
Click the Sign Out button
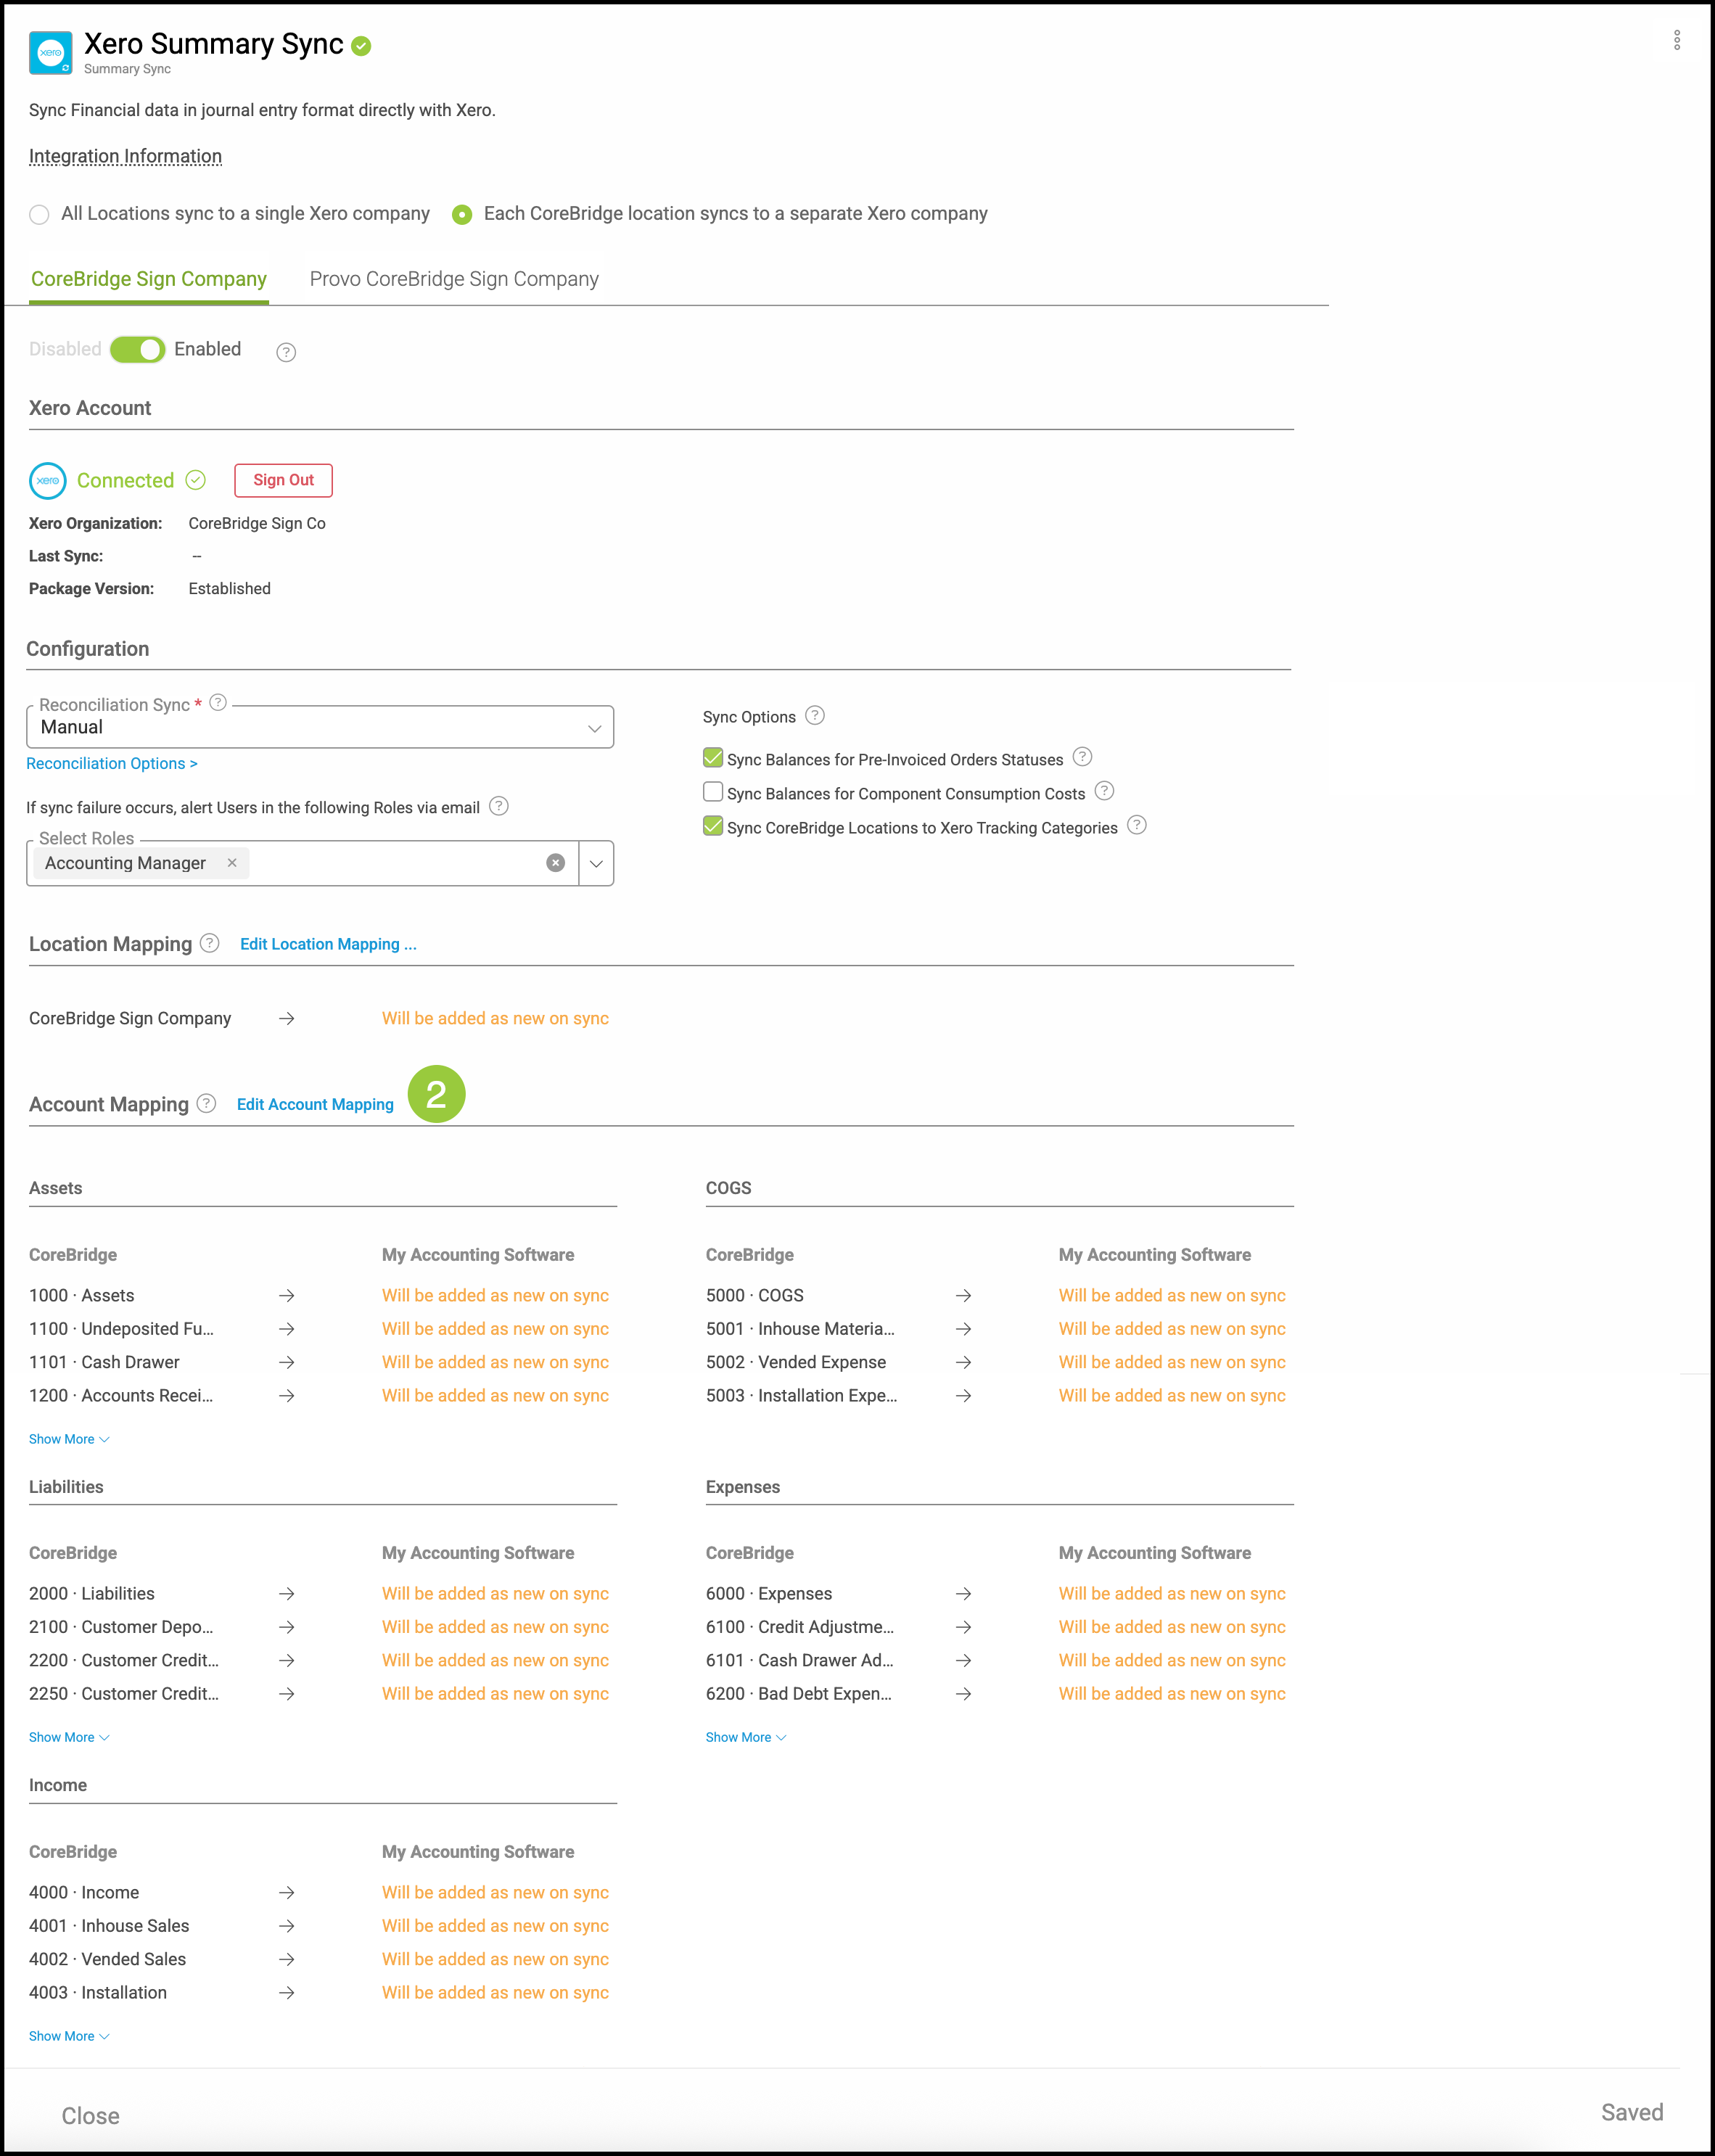click(283, 480)
